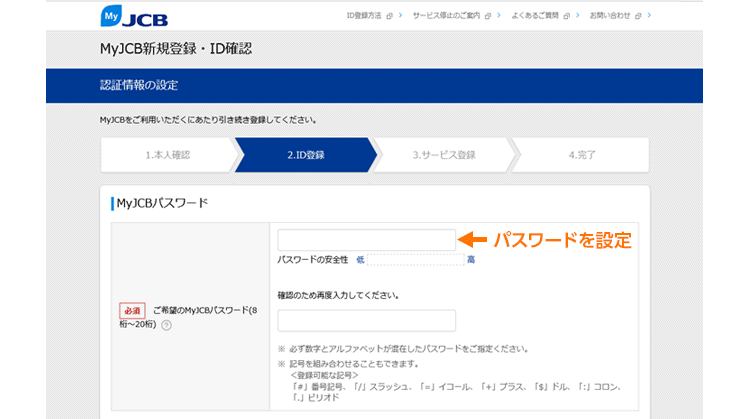Click the password strength meter bar
The width and height of the screenshot is (750, 419).
[416, 260]
